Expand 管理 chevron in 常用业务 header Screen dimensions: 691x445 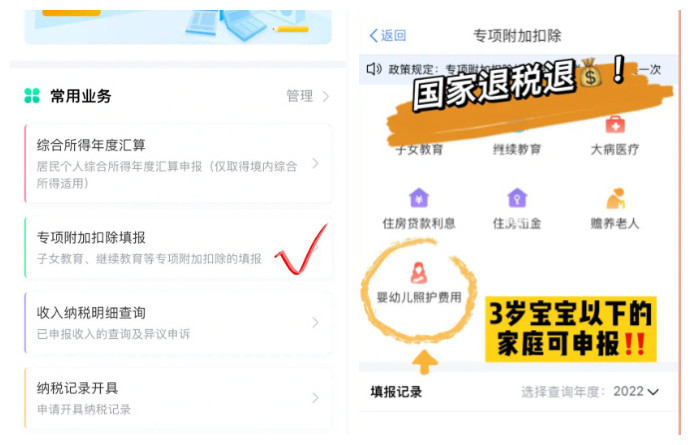tap(326, 96)
